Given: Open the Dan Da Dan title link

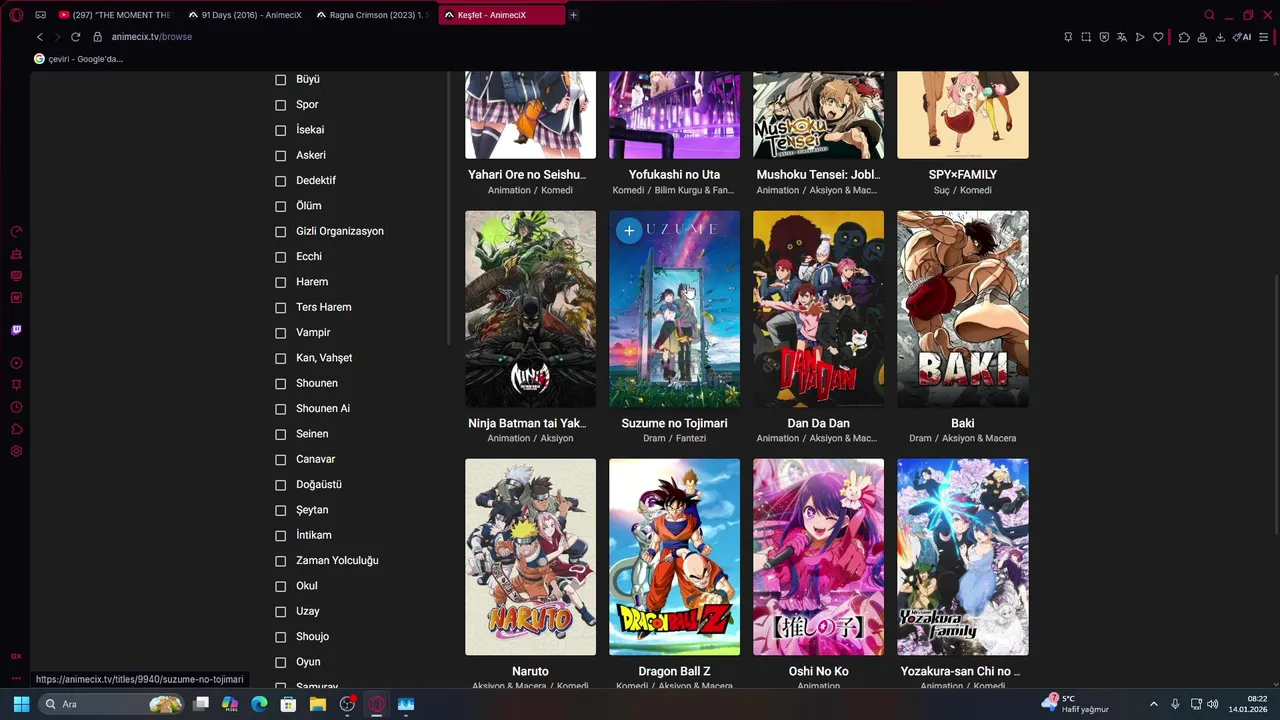Looking at the screenshot, I should [818, 423].
